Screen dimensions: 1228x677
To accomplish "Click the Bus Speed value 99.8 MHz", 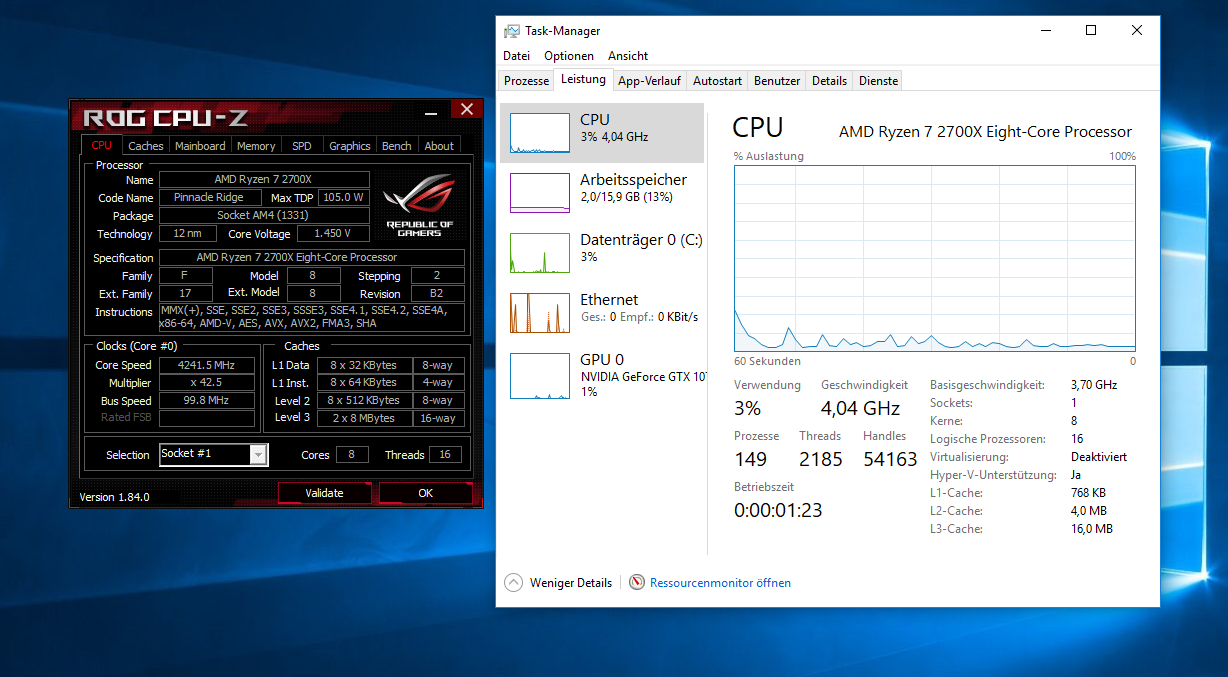I will 207,401.
